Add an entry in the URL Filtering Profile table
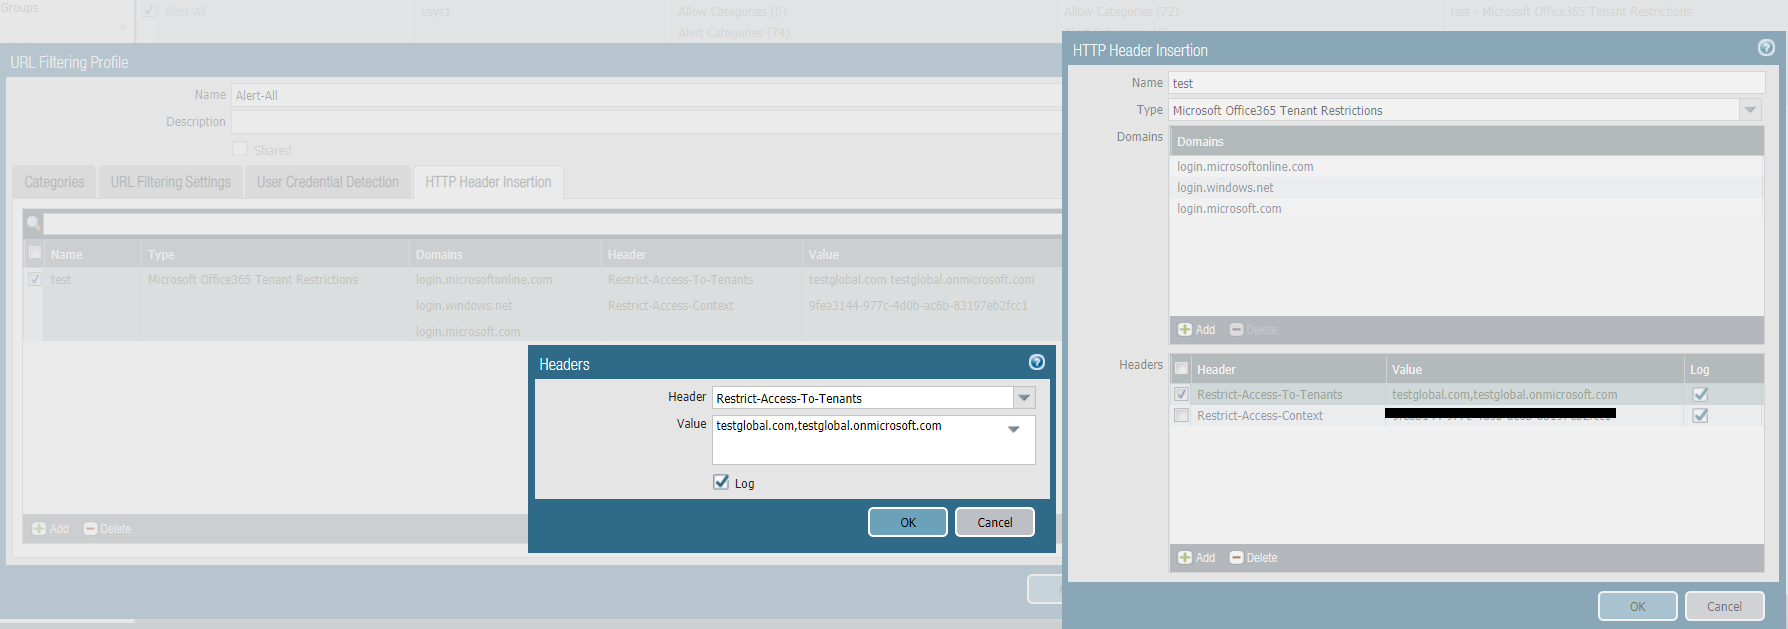 tap(50, 529)
